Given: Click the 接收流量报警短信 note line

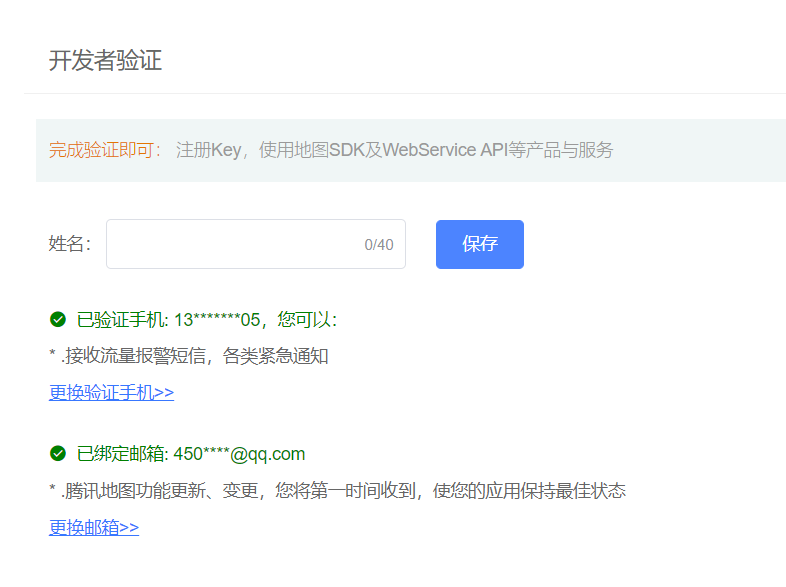Looking at the screenshot, I should [x=189, y=356].
